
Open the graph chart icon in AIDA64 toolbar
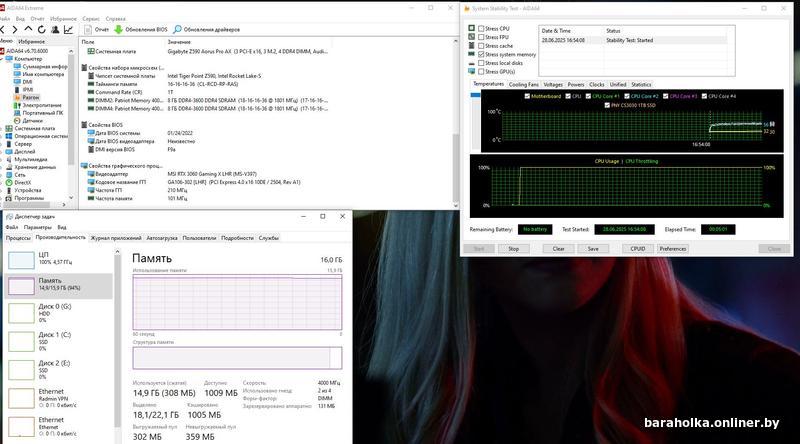coord(68,30)
